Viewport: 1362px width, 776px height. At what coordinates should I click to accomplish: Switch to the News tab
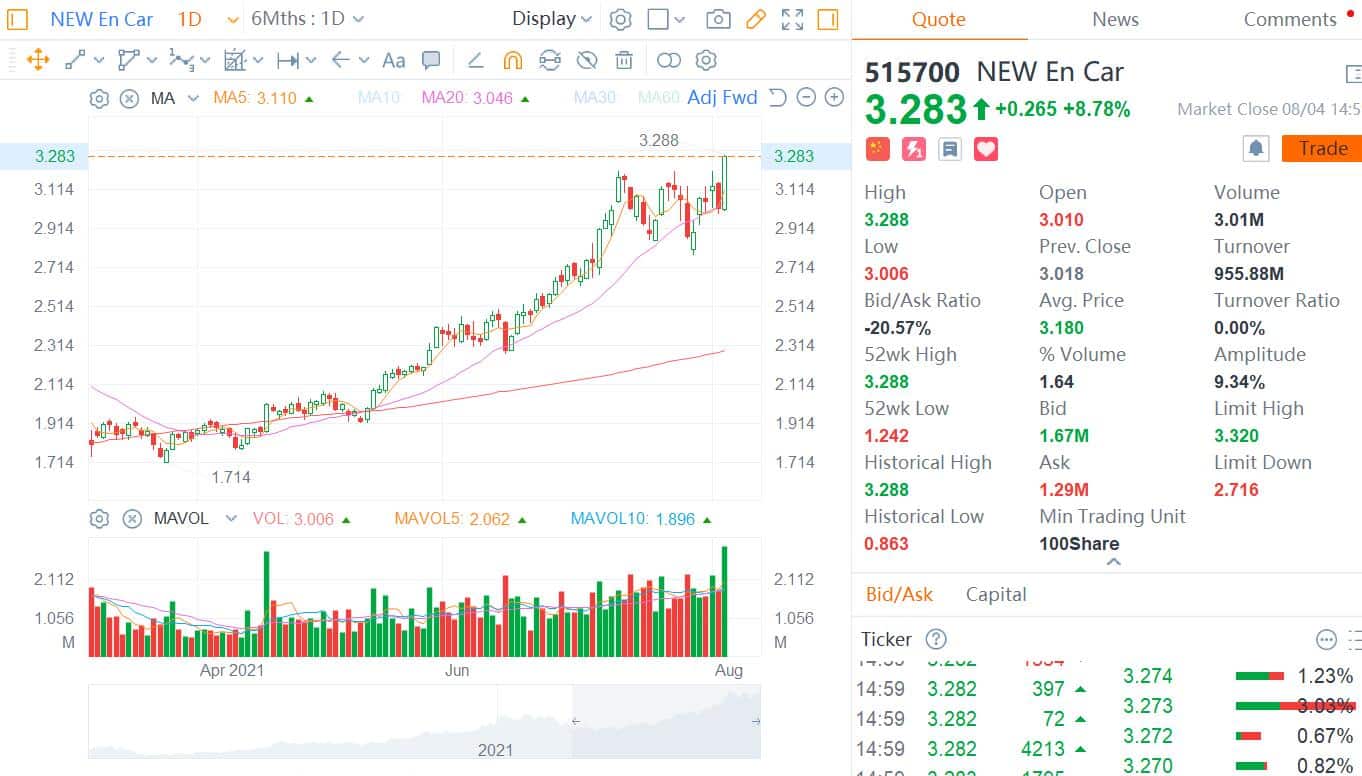click(1114, 18)
